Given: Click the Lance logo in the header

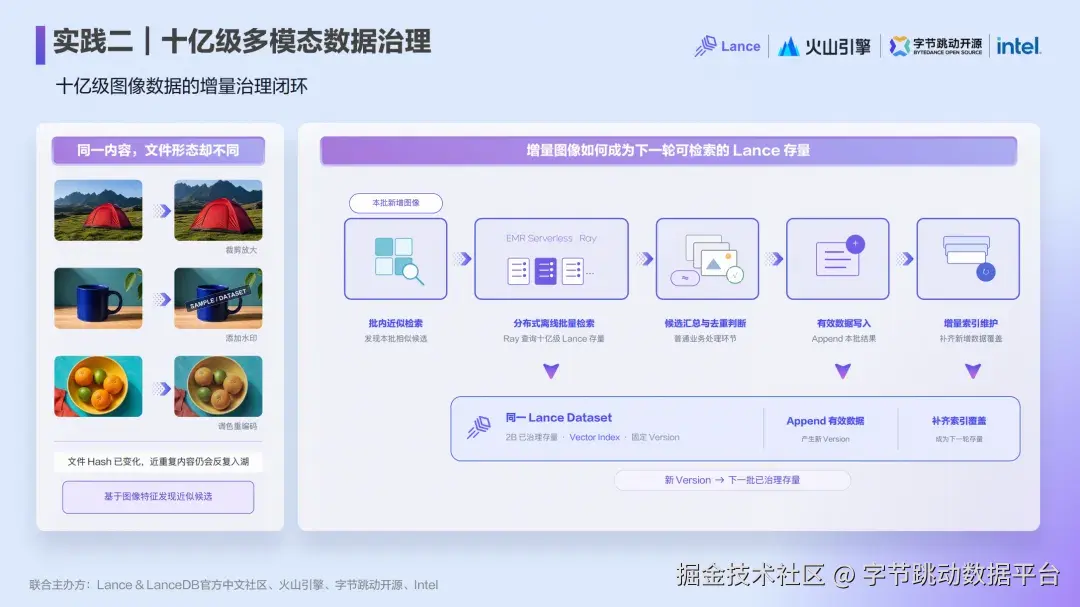Looking at the screenshot, I should pyautogui.click(x=727, y=46).
